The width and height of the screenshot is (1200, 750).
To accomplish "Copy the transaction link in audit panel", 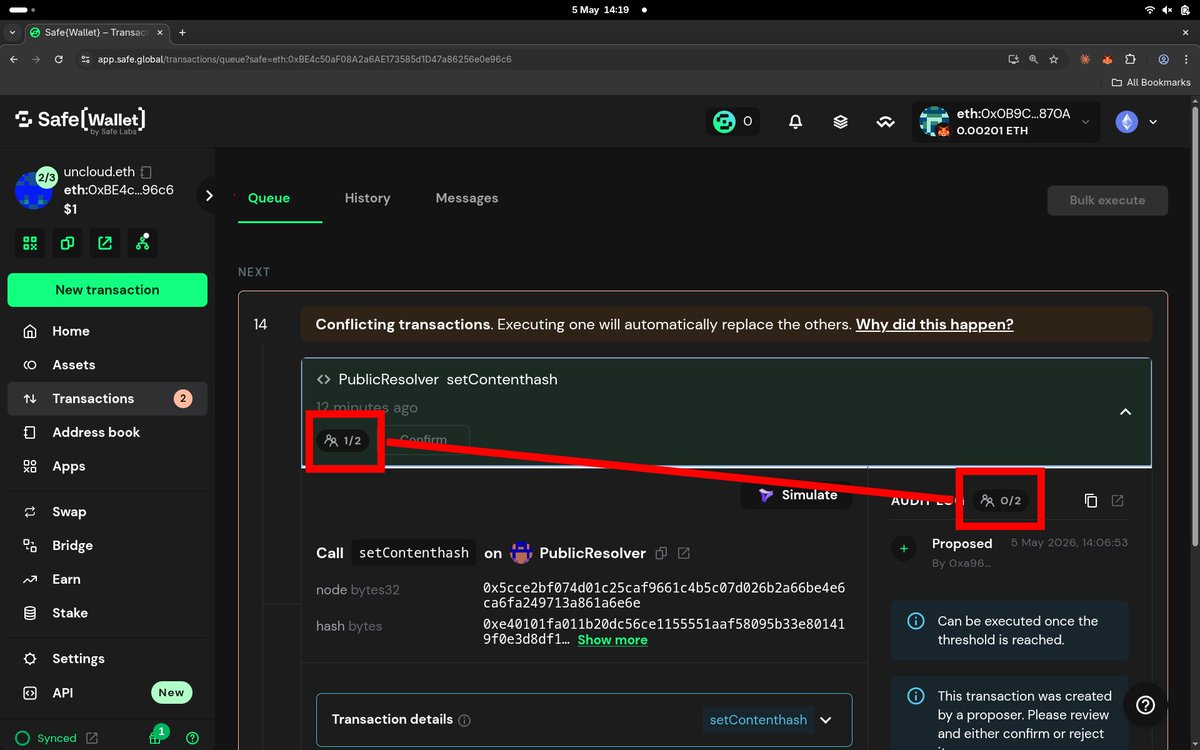I will click(1091, 500).
